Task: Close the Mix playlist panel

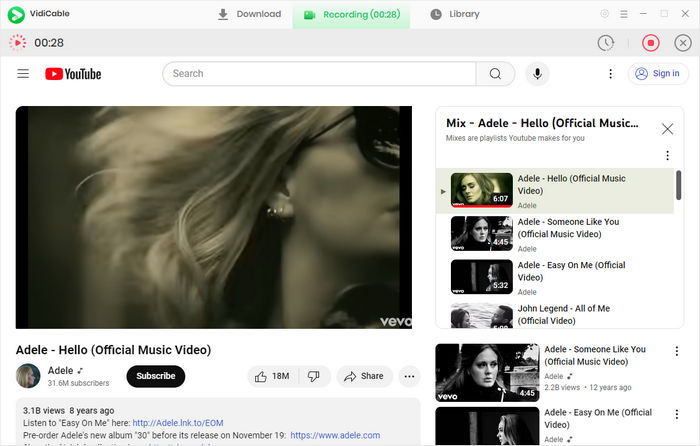Action: (667, 129)
